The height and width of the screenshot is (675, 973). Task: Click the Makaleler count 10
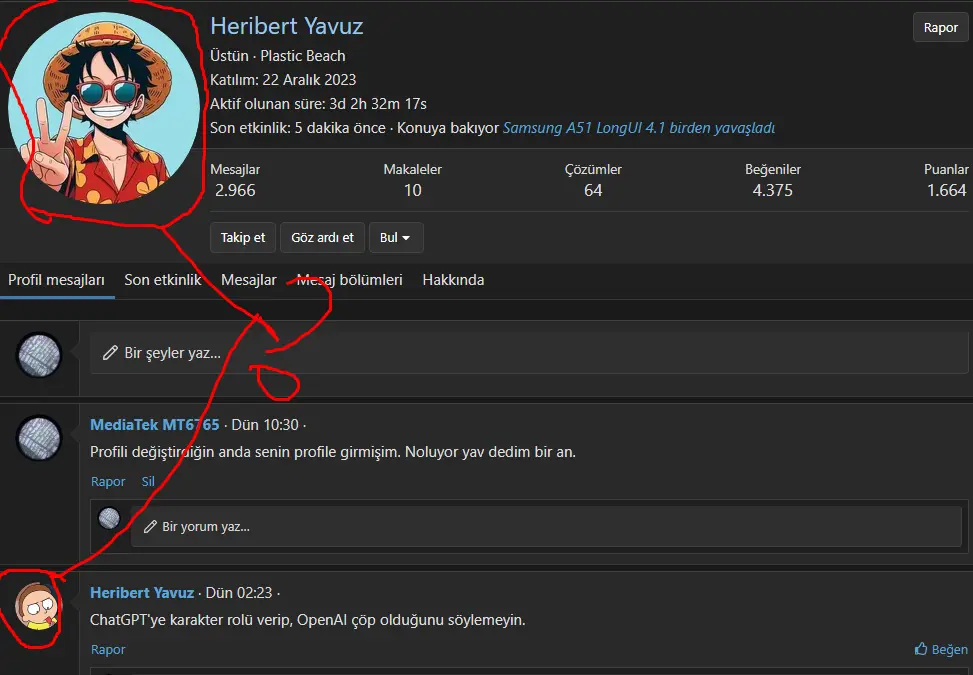(413, 190)
